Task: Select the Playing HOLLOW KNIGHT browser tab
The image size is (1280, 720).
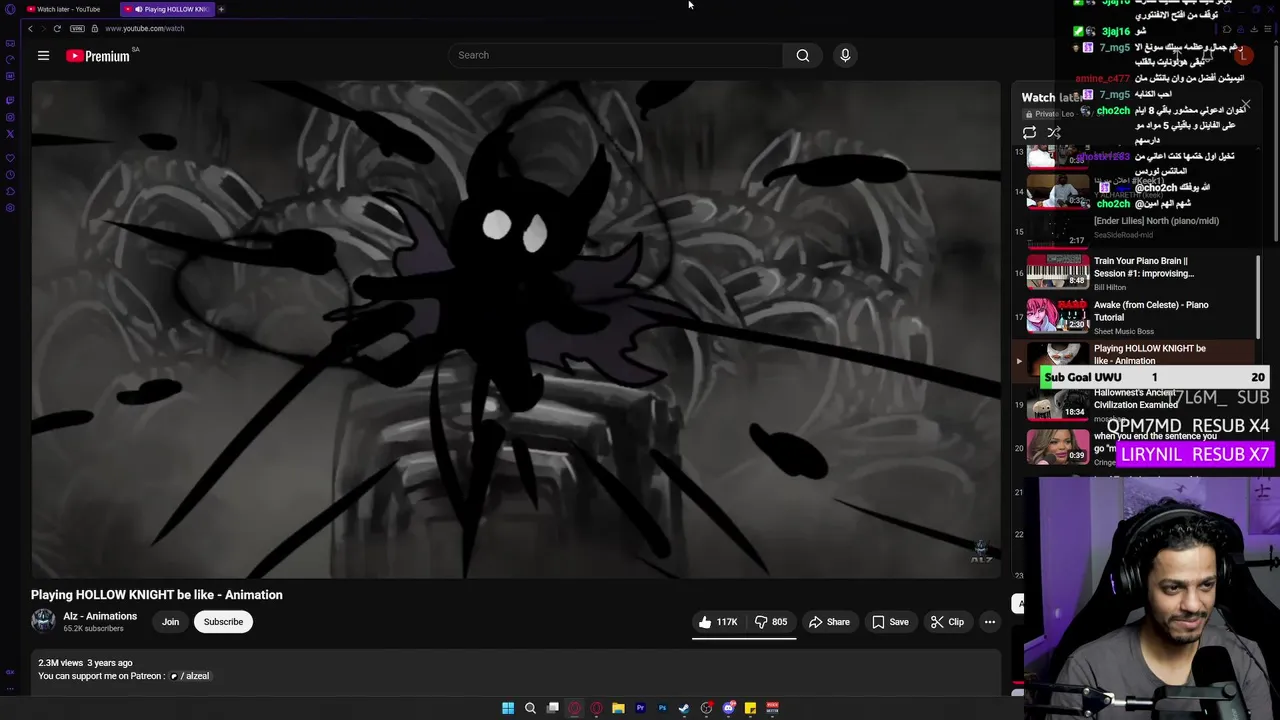Action: [x=168, y=9]
